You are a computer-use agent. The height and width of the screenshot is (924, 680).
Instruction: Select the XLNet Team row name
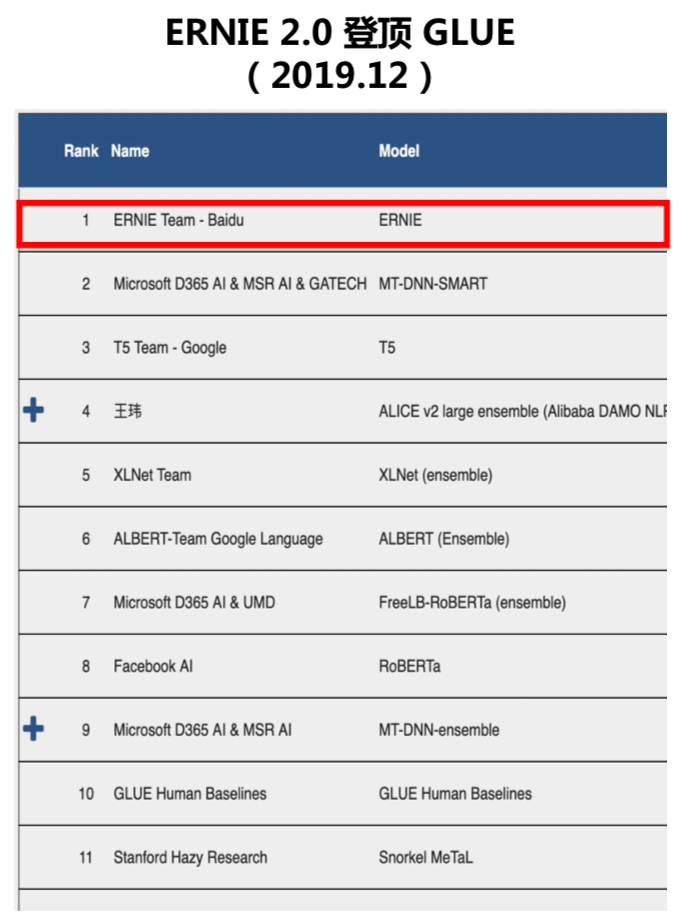[152, 475]
